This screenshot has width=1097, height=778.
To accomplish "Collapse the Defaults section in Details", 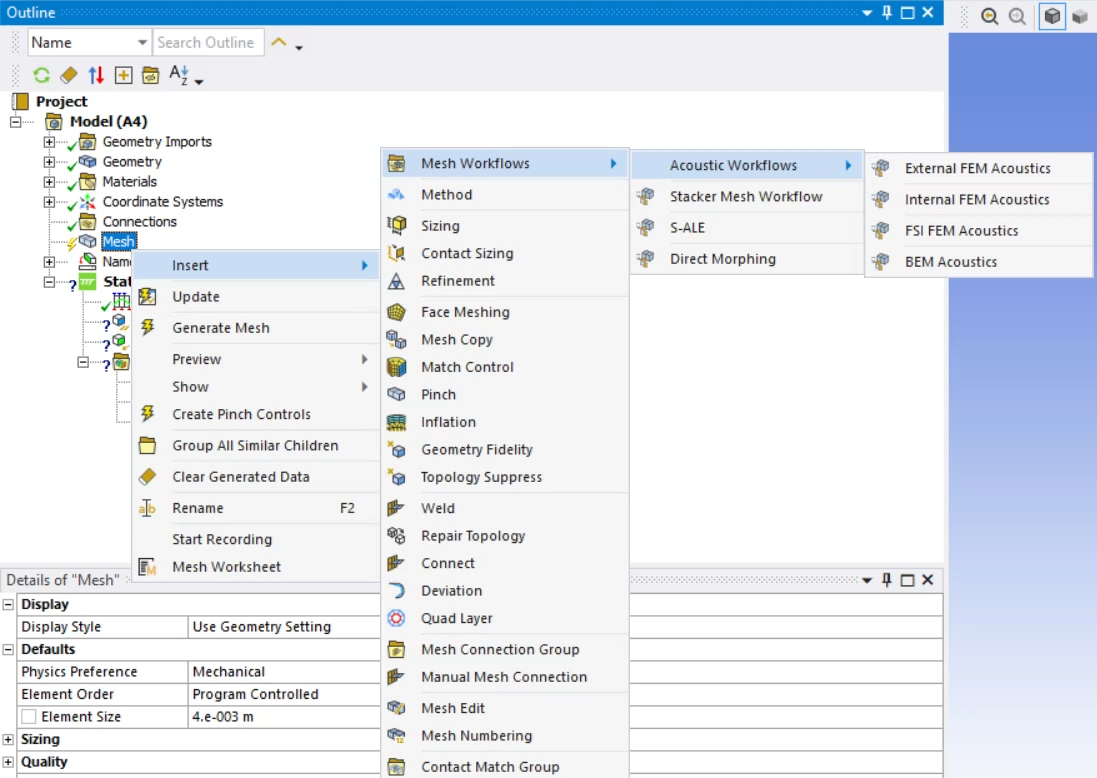I will pos(9,649).
